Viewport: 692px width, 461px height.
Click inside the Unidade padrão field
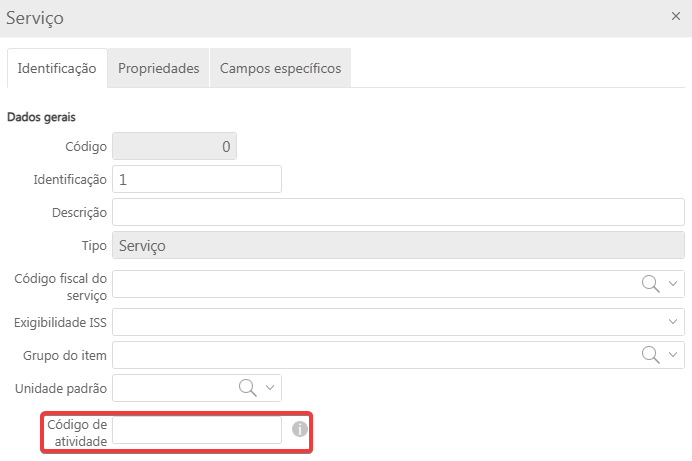click(172, 387)
